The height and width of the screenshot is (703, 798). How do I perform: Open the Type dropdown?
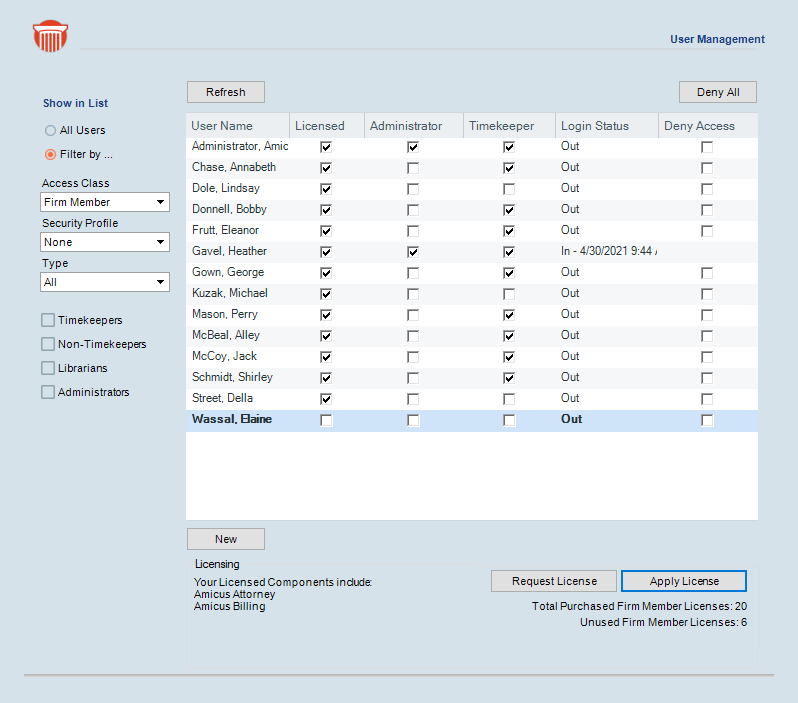click(105, 282)
